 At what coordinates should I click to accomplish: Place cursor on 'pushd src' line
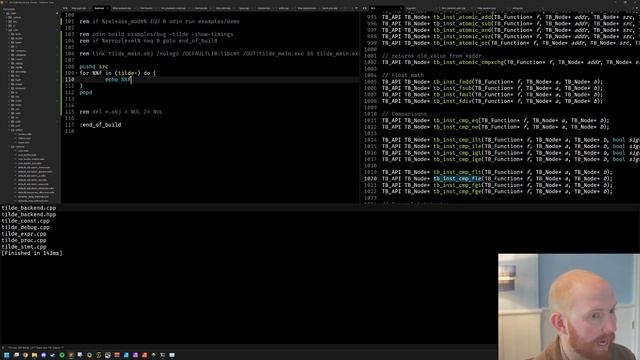(x=94, y=67)
